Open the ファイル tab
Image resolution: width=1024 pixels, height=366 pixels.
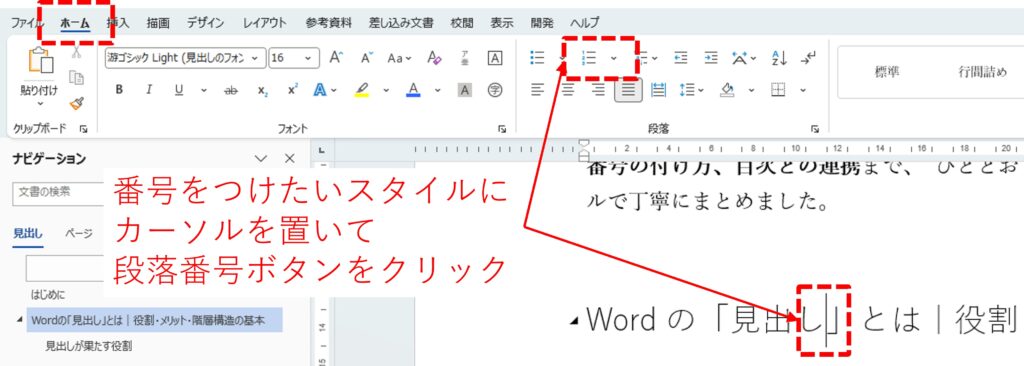pos(27,23)
